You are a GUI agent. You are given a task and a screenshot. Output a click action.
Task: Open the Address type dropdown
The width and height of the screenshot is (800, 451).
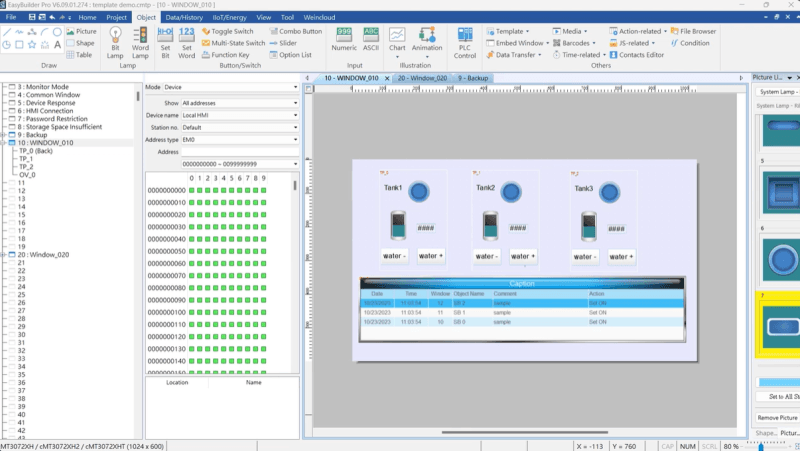pos(239,140)
